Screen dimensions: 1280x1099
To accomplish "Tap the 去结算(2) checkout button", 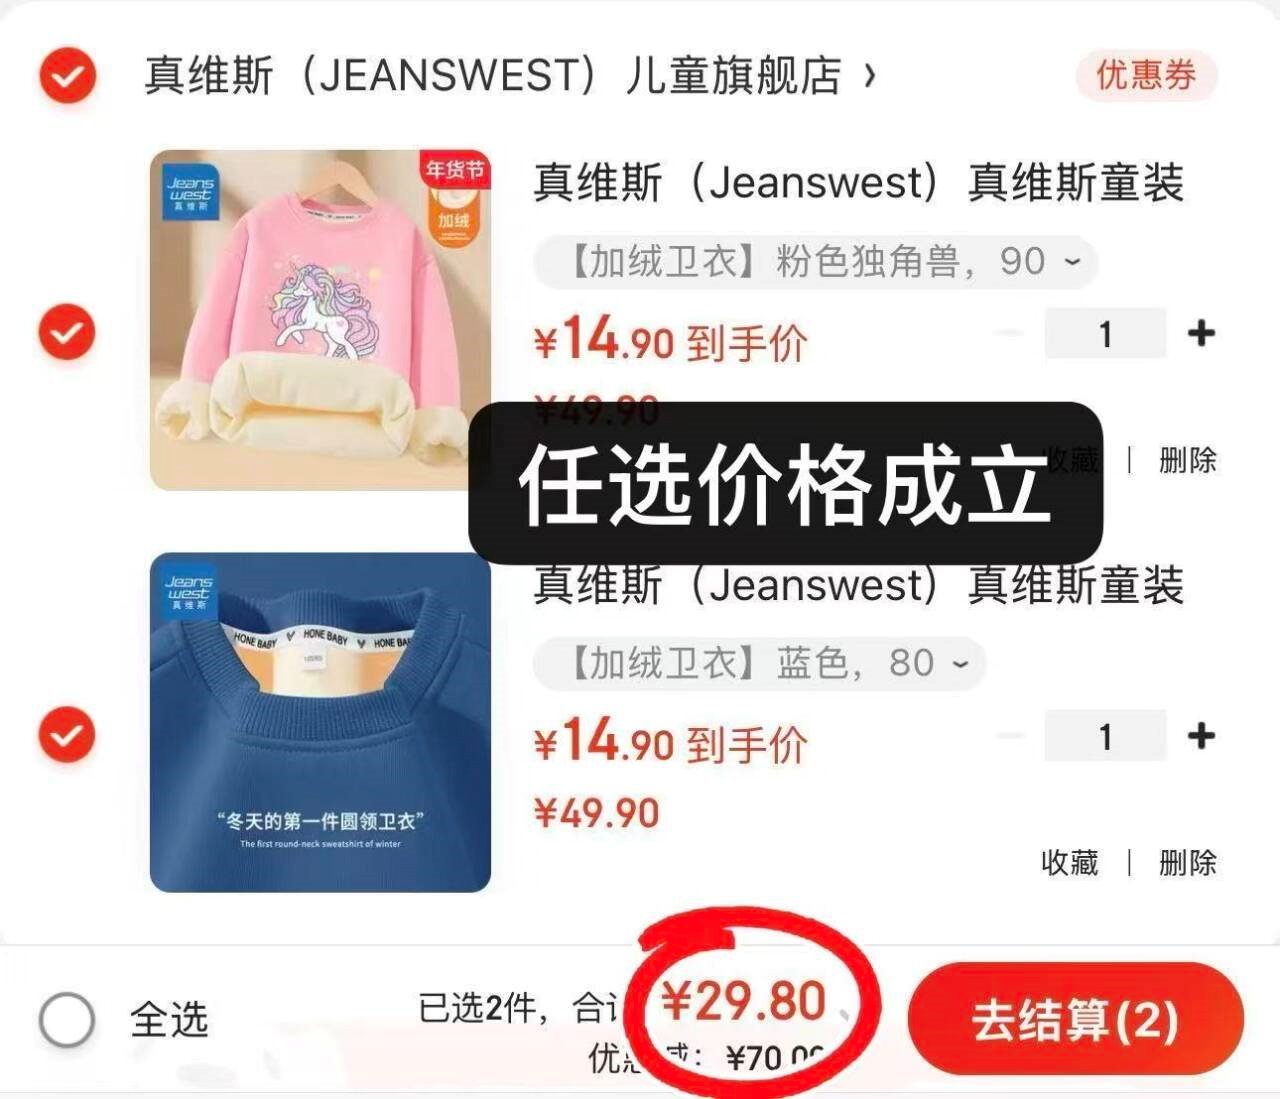I will point(1076,1020).
